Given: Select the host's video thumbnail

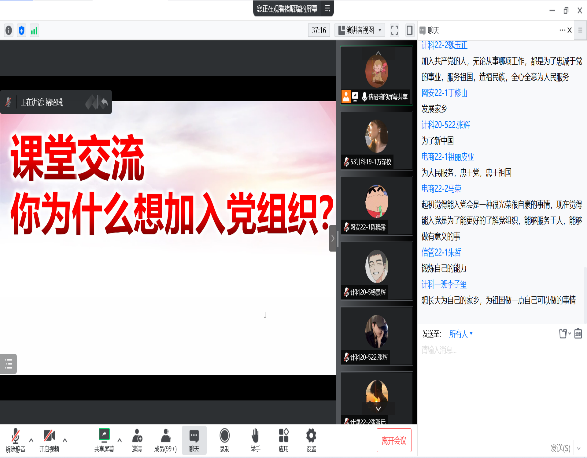Looking at the screenshot, I should pyautogui.click(x=376, y=75).
